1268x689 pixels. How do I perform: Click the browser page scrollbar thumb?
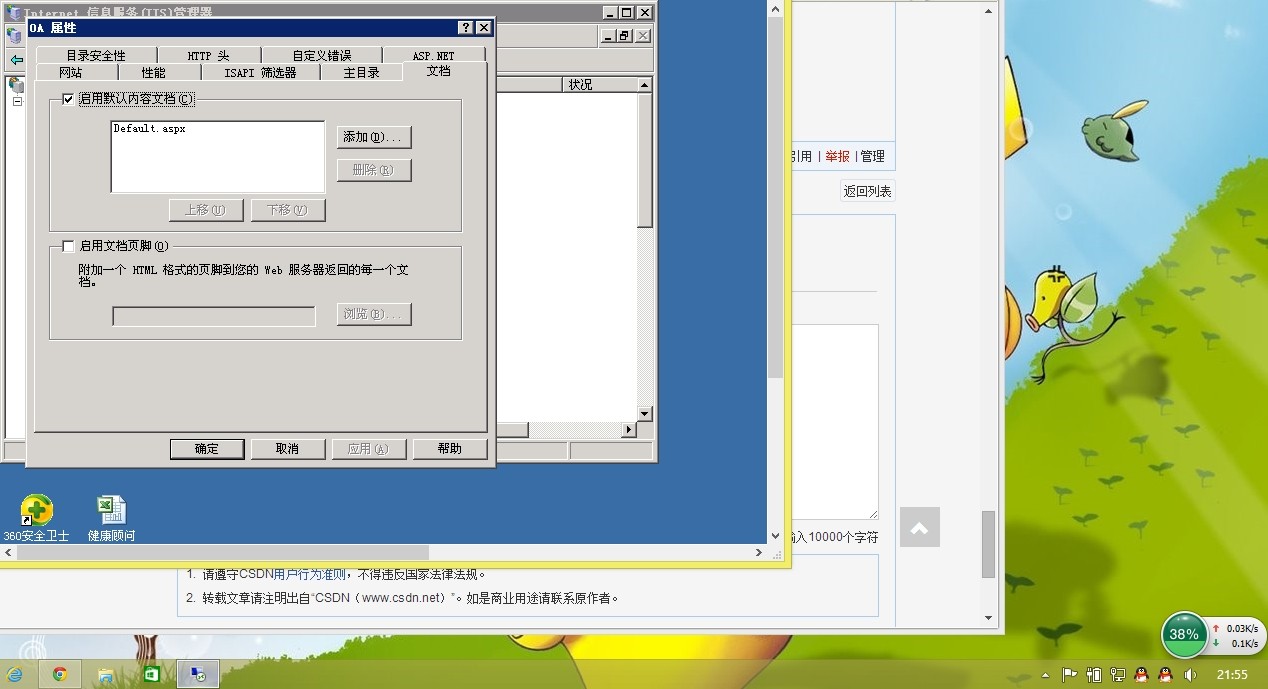tap(988, 544)
